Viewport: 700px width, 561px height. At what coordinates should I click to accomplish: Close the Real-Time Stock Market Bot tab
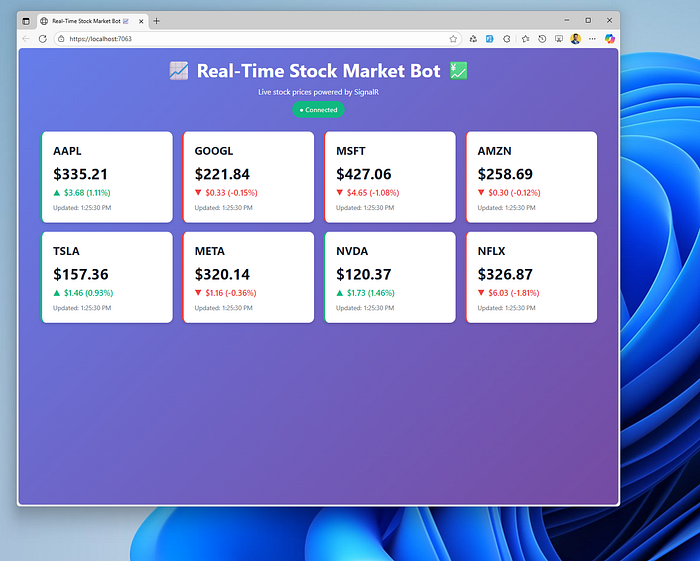coord(140,20)
